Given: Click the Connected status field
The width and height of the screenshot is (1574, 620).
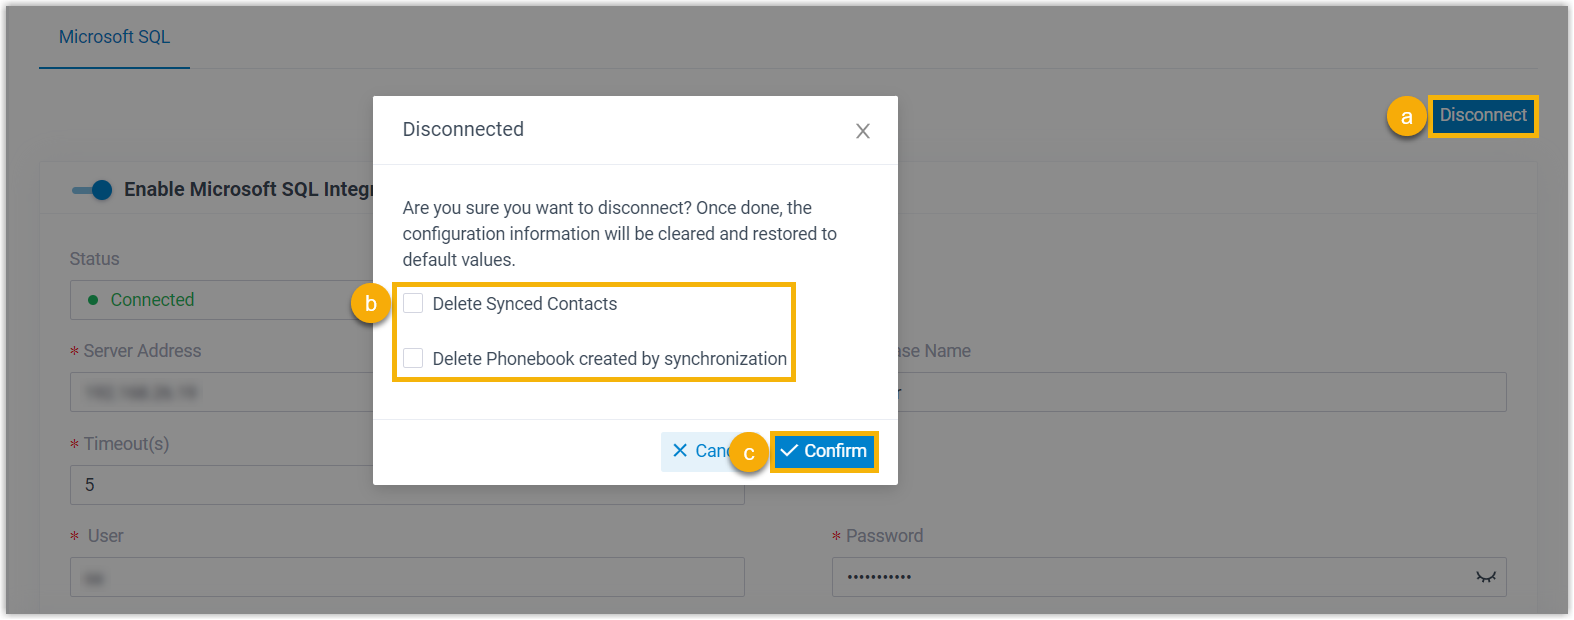Looking at the screenshot, I should pos(220,300).
